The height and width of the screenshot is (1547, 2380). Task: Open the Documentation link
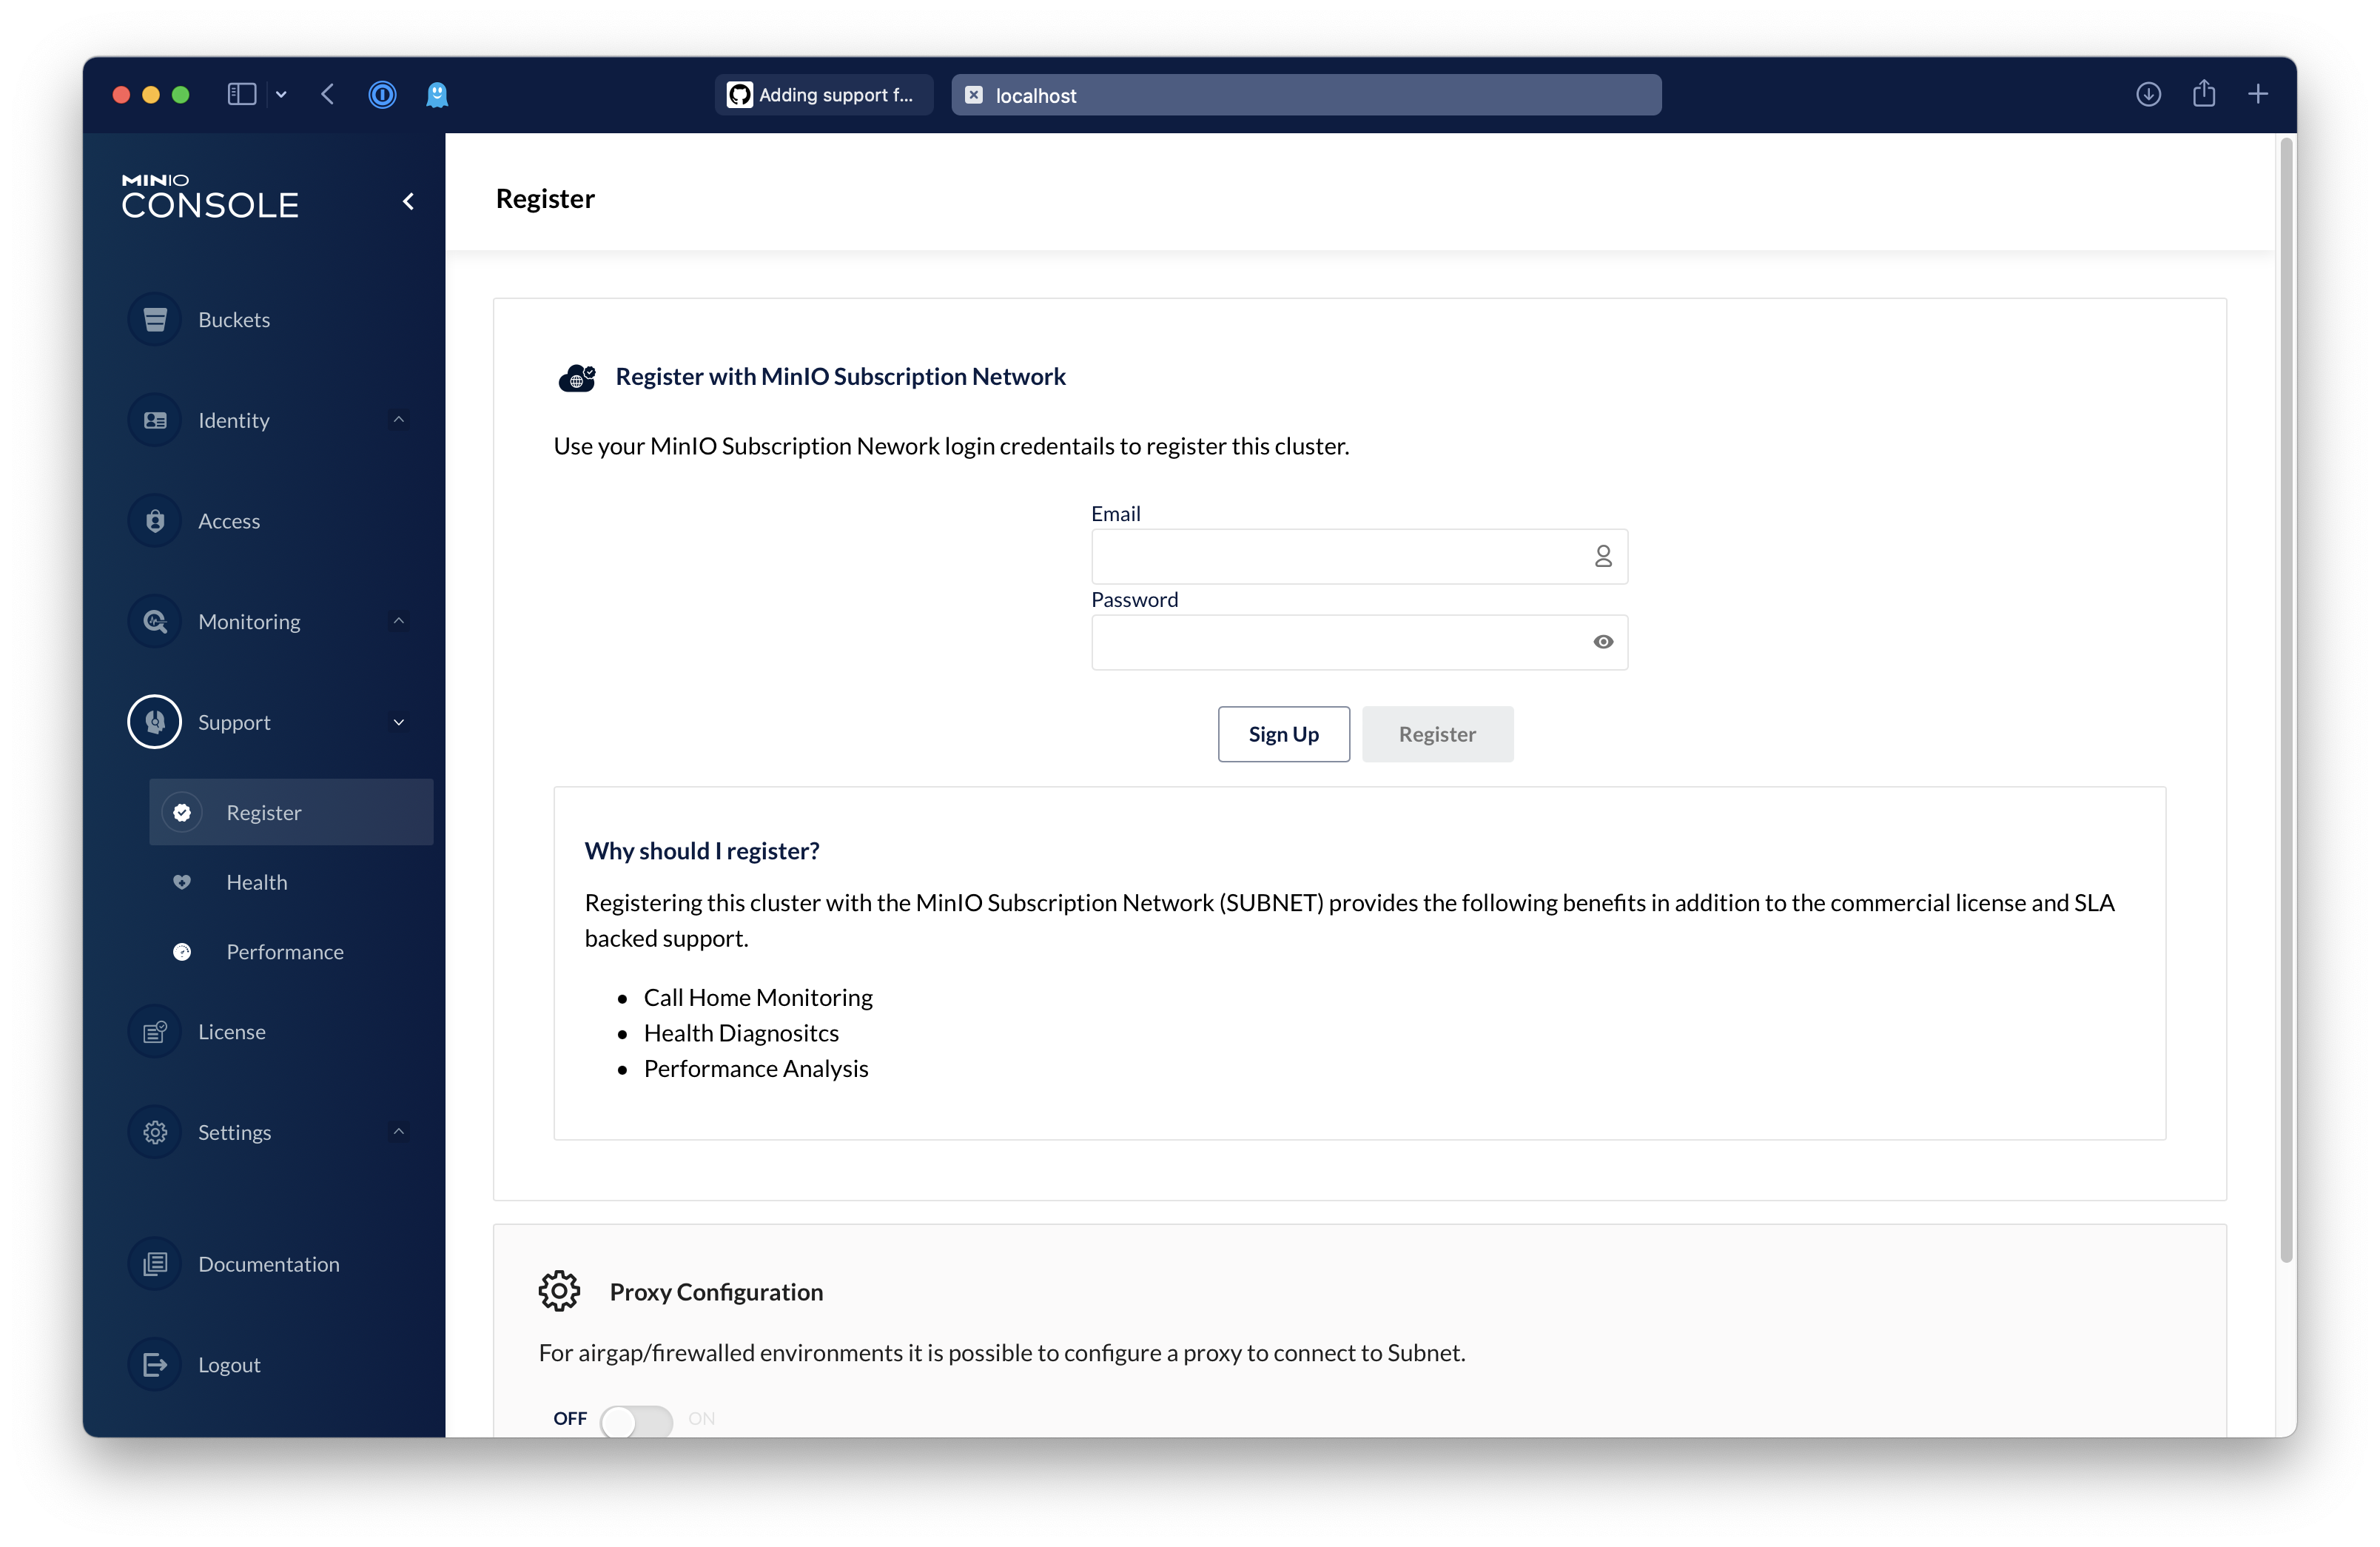coord(264,1264)
